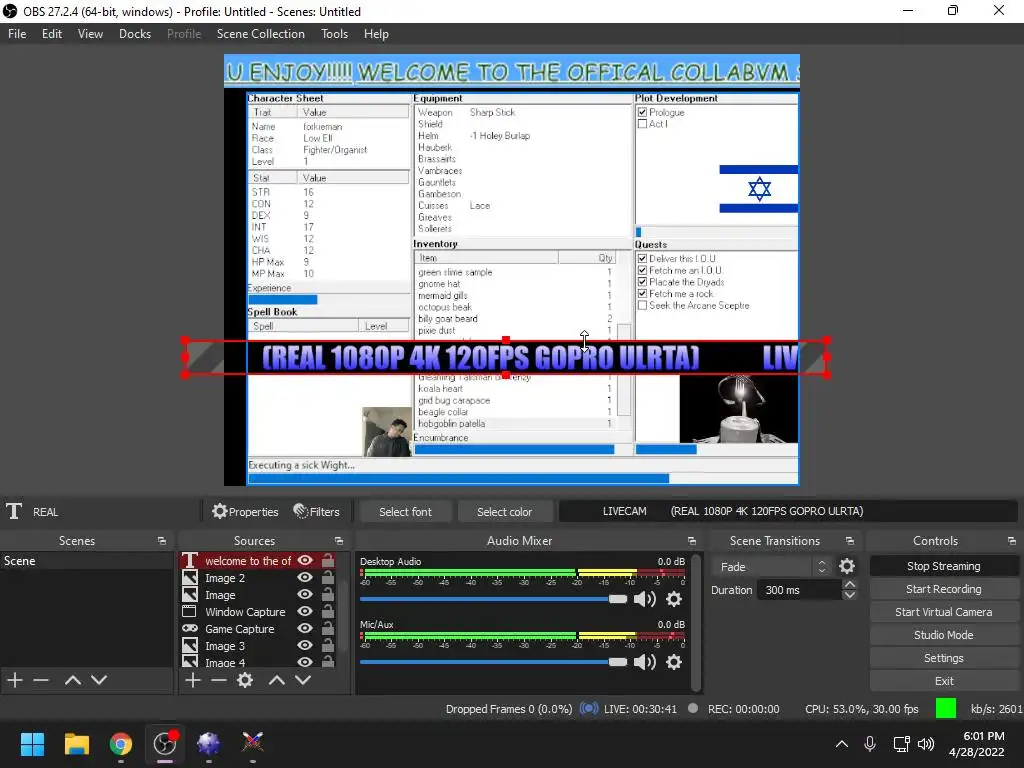Click the Select color button

coord(504,512)
